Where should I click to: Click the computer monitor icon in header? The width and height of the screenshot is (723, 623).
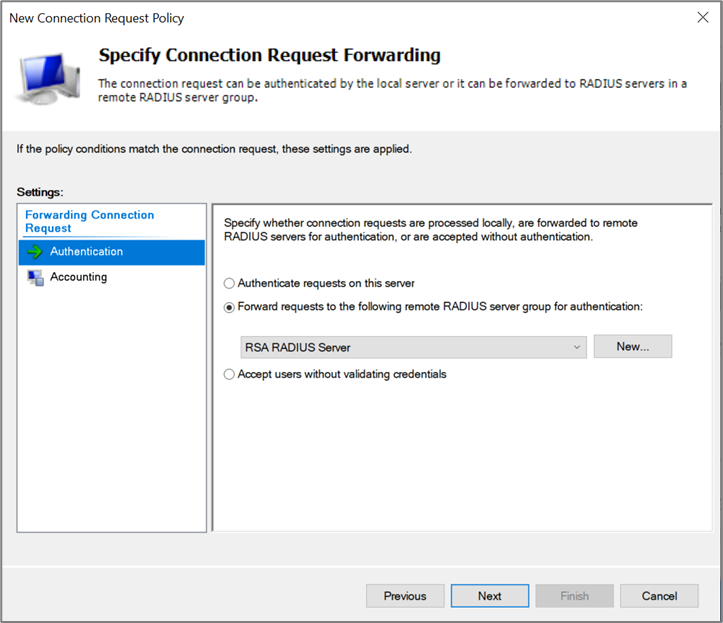[50, 76]
